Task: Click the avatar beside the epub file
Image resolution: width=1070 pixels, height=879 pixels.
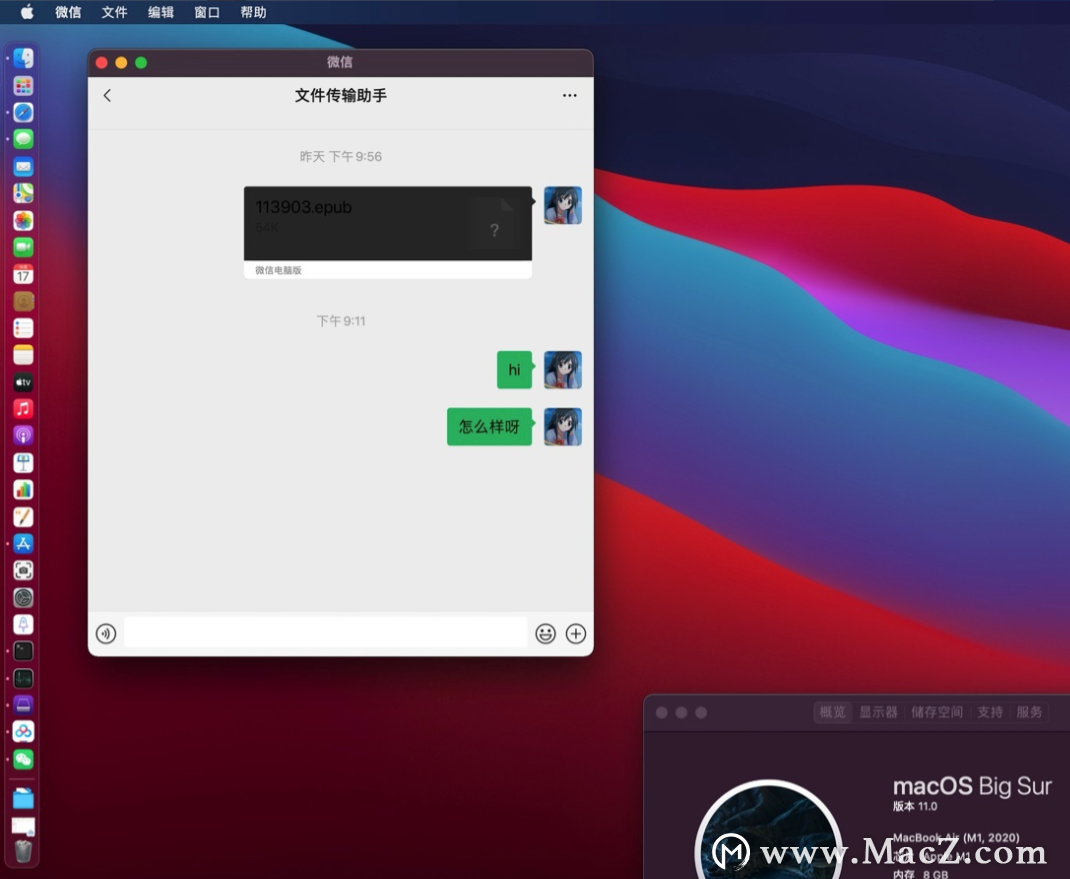Action: click(x=563, y=205)
